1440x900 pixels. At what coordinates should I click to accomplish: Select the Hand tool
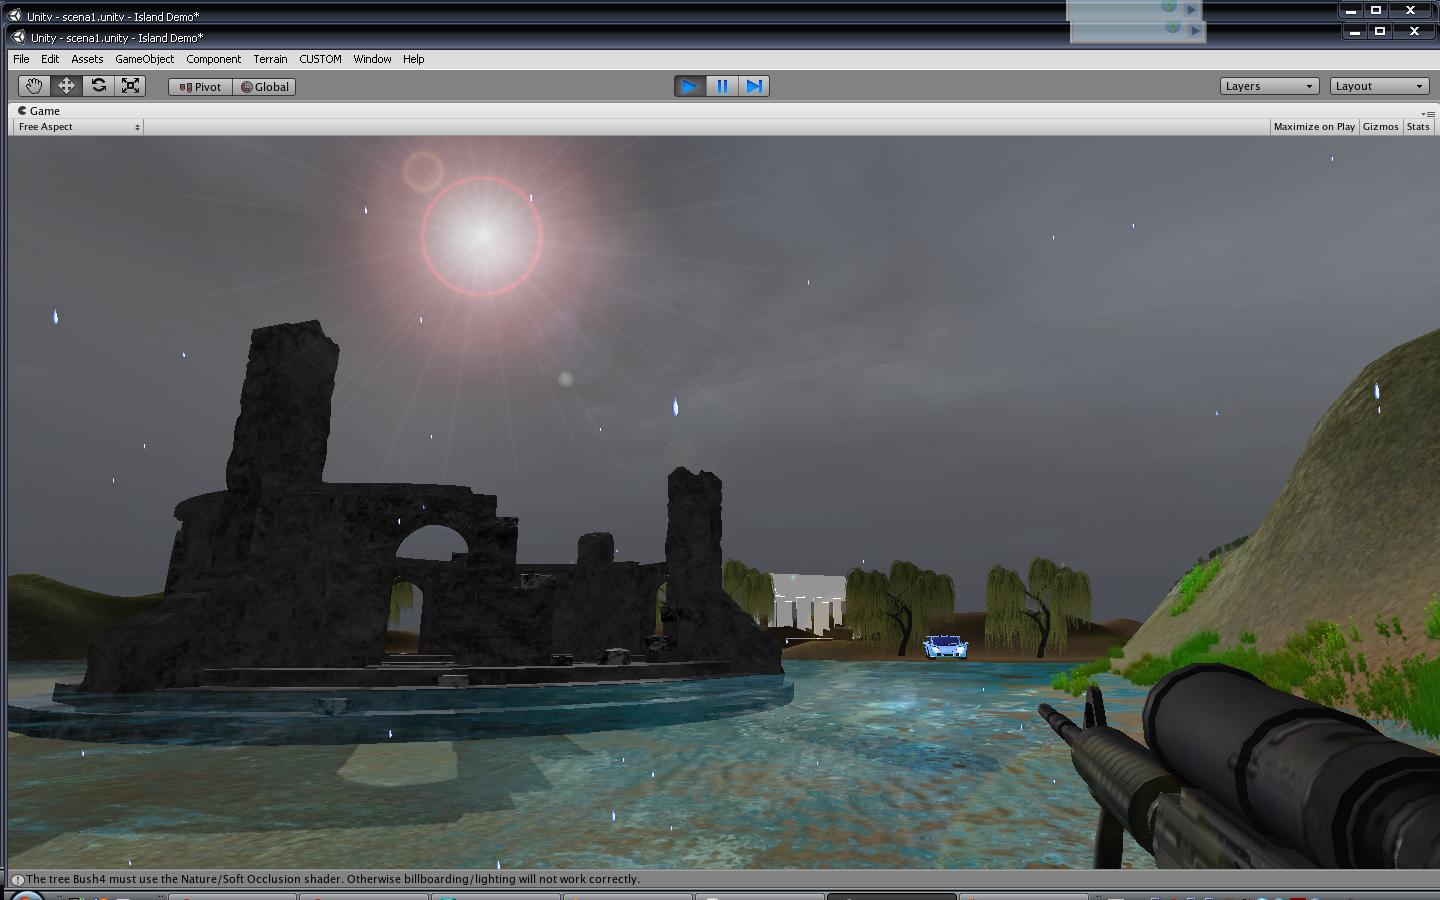[34, 86]
